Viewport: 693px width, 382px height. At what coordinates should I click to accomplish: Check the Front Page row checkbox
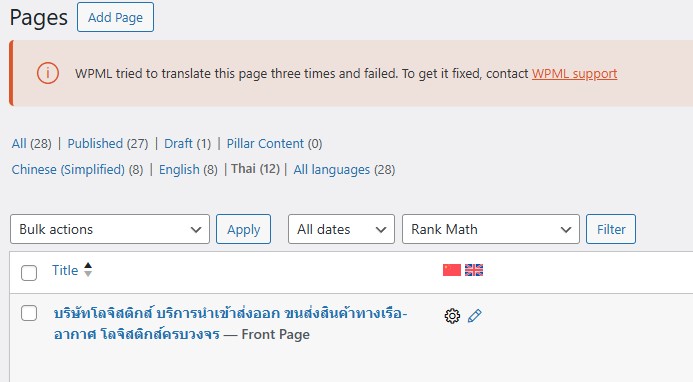tap(29, 313)
